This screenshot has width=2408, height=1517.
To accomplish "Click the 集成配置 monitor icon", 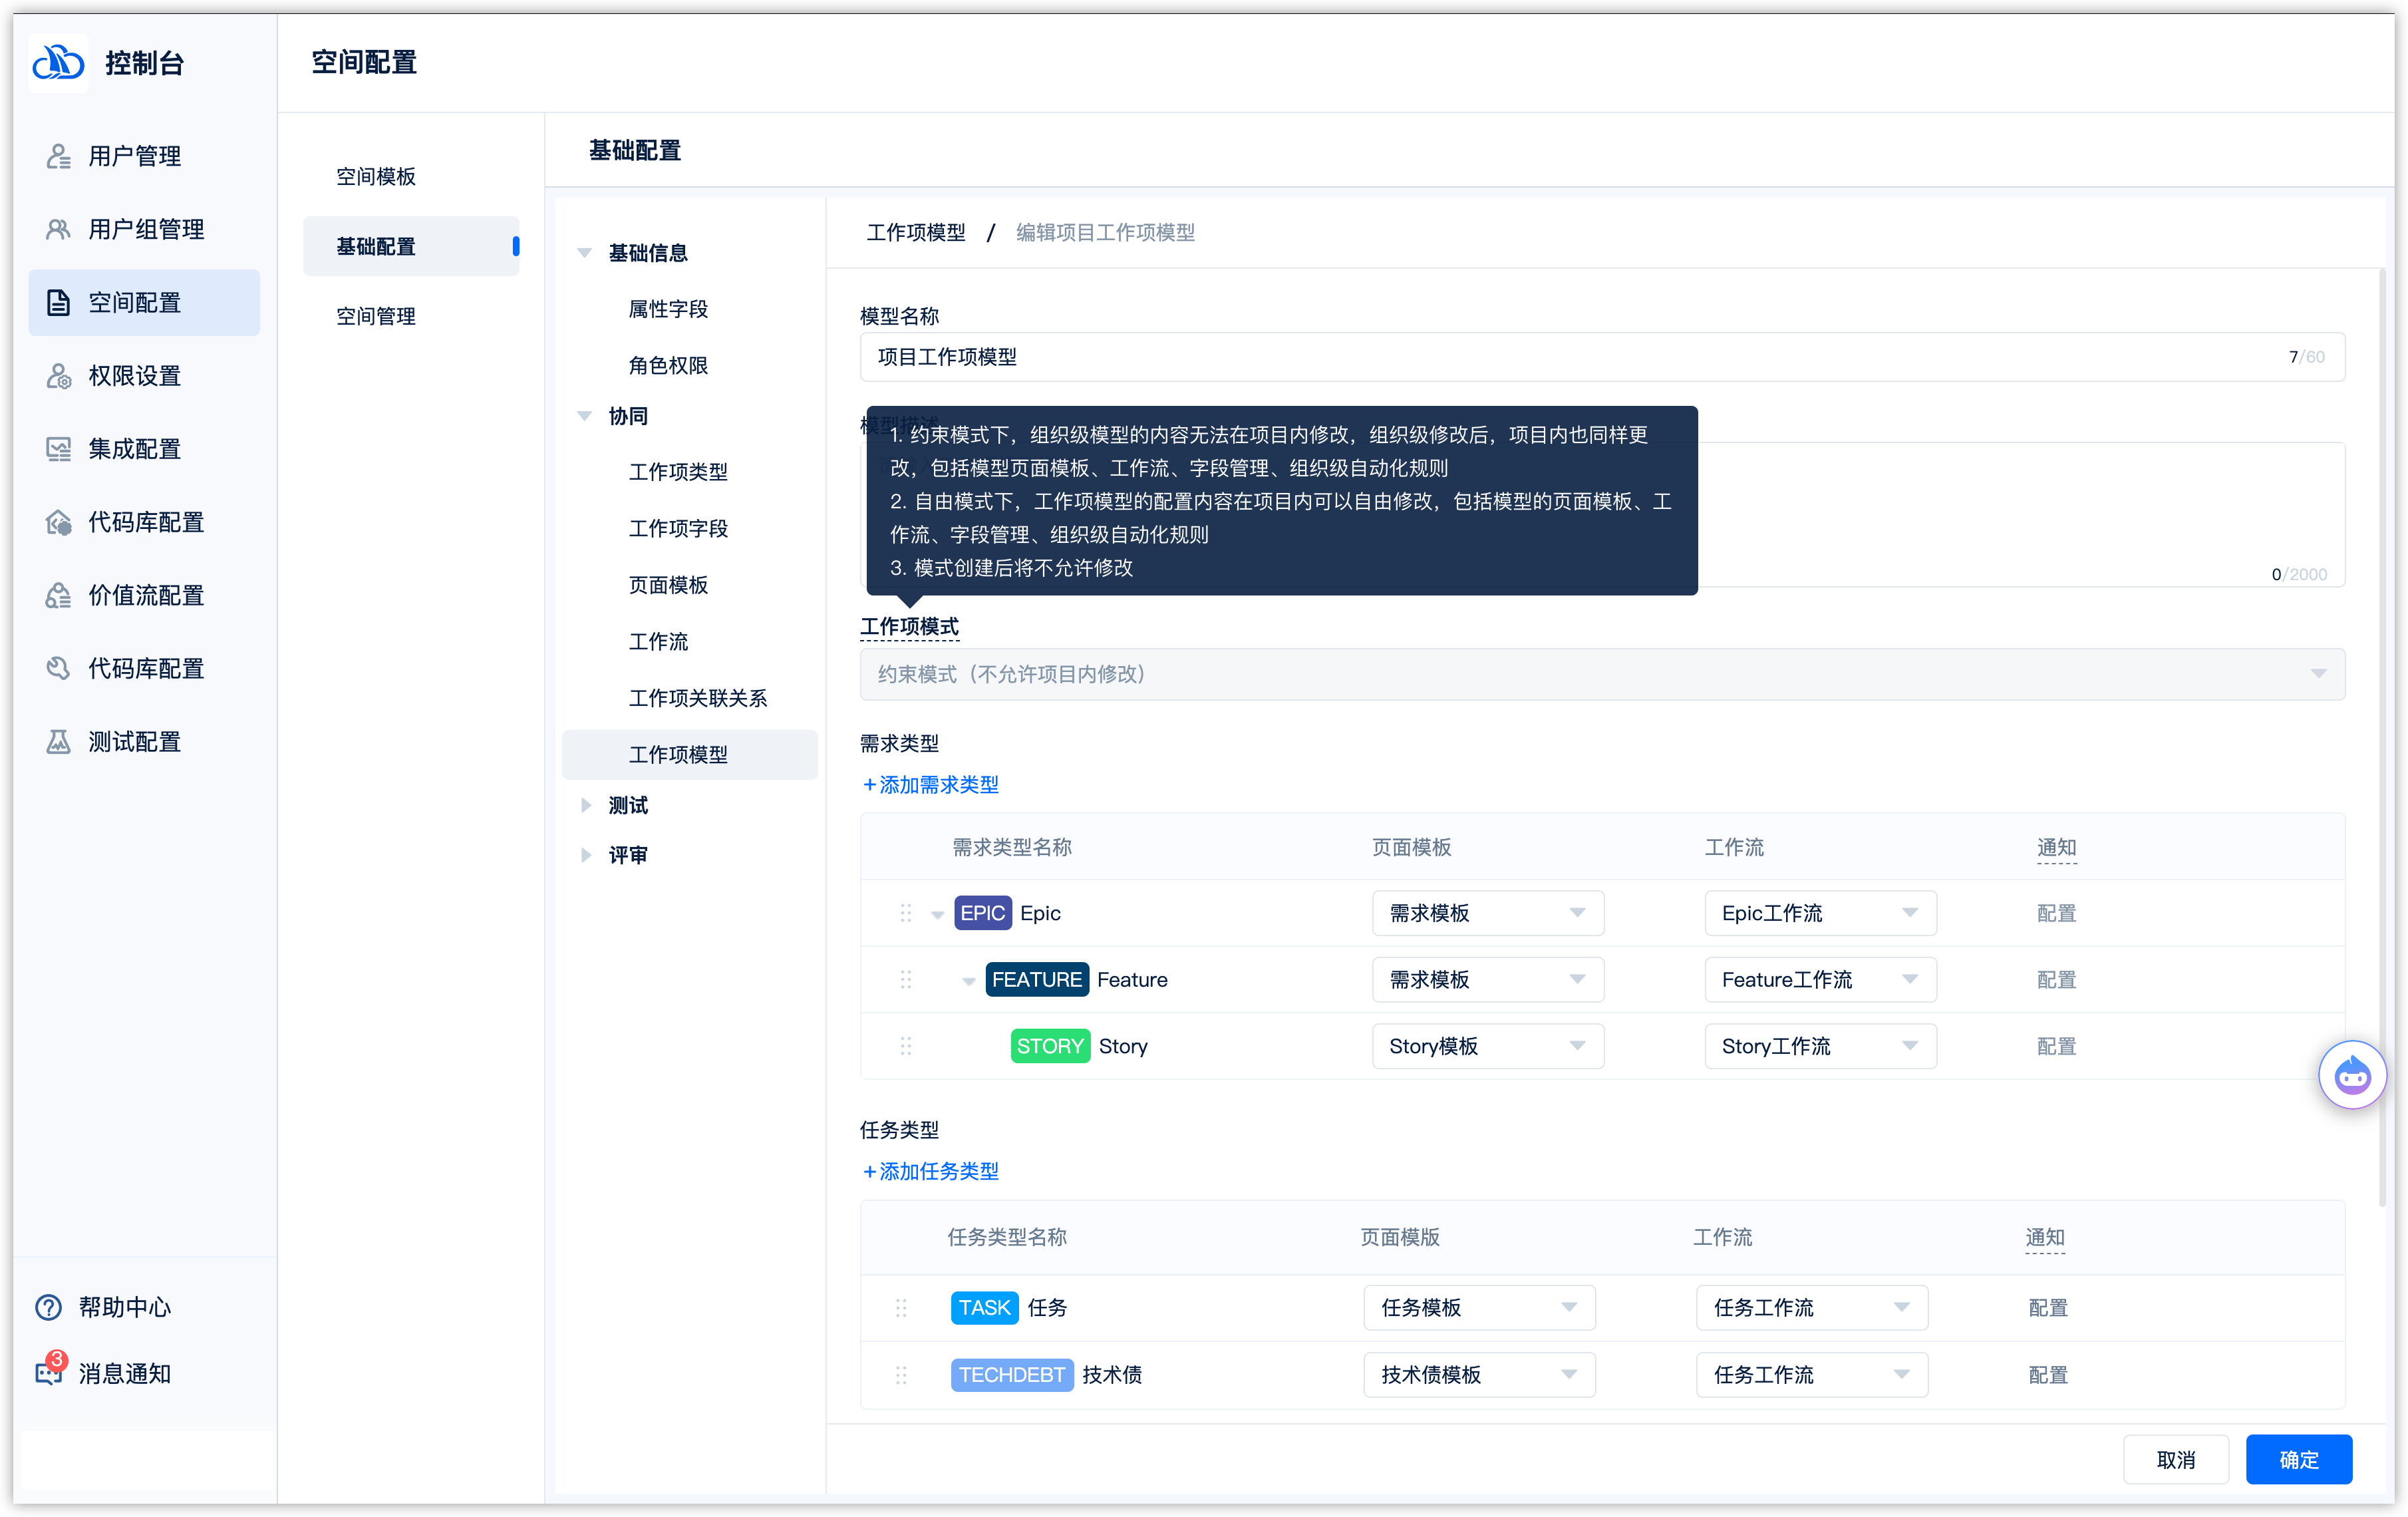I will 58,449.
